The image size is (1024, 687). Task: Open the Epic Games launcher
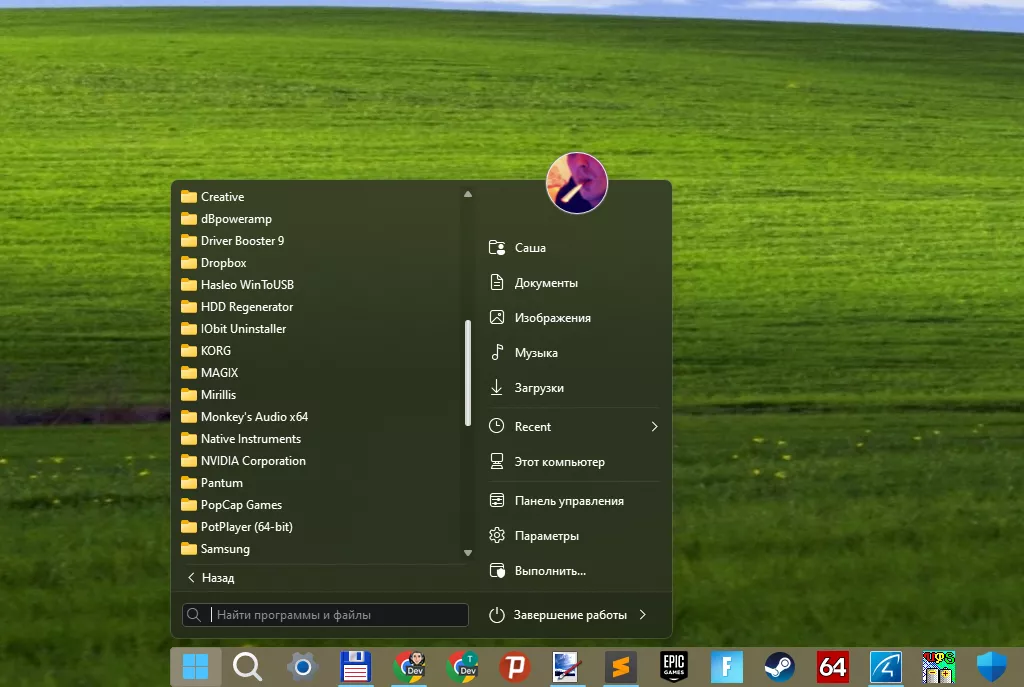coord(673,666)
